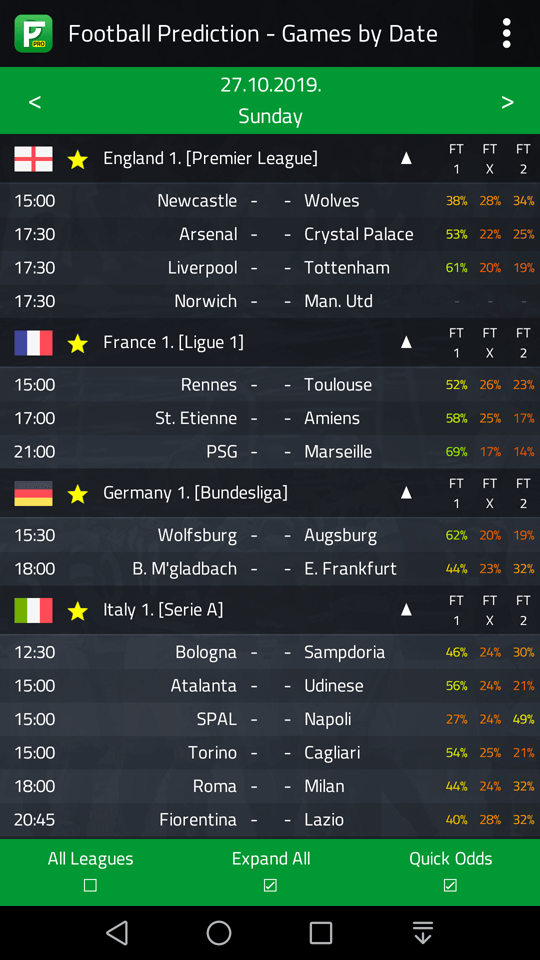Tap the Android back navigation icon

[x=117, y=933]
